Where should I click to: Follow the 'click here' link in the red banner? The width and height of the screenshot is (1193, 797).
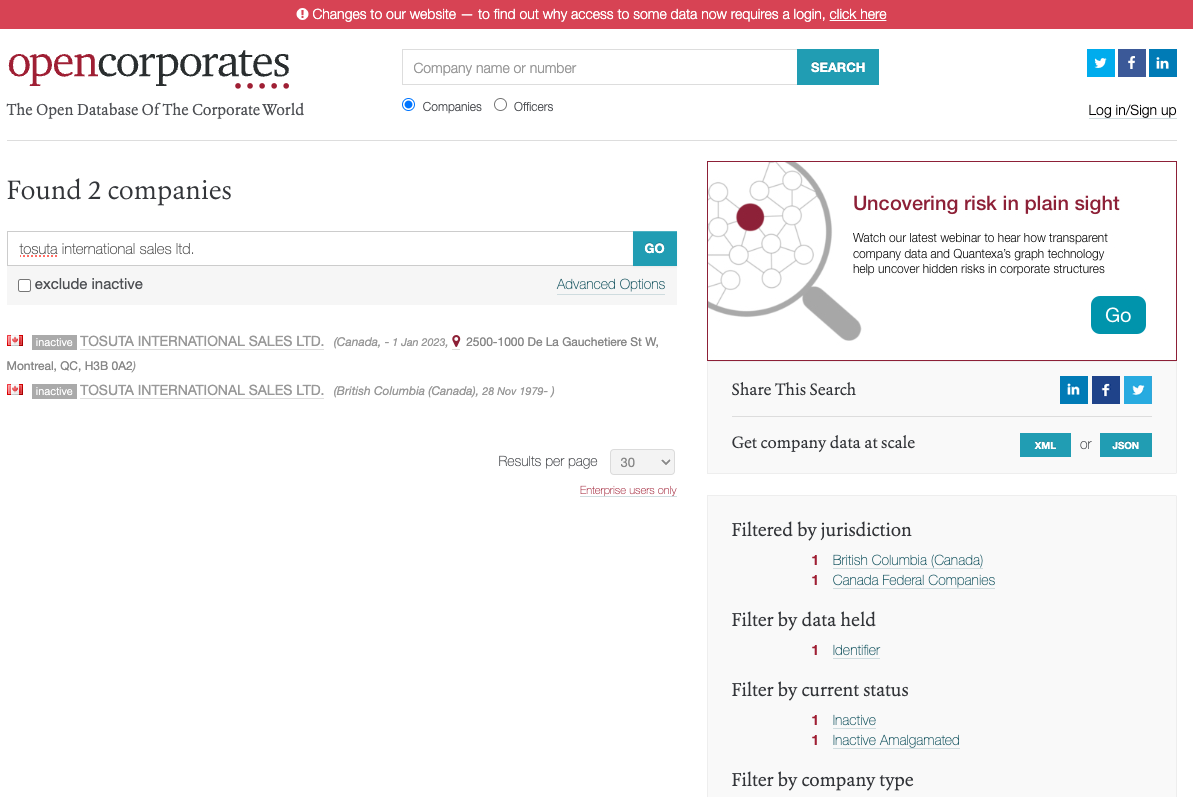pos(857,14)
